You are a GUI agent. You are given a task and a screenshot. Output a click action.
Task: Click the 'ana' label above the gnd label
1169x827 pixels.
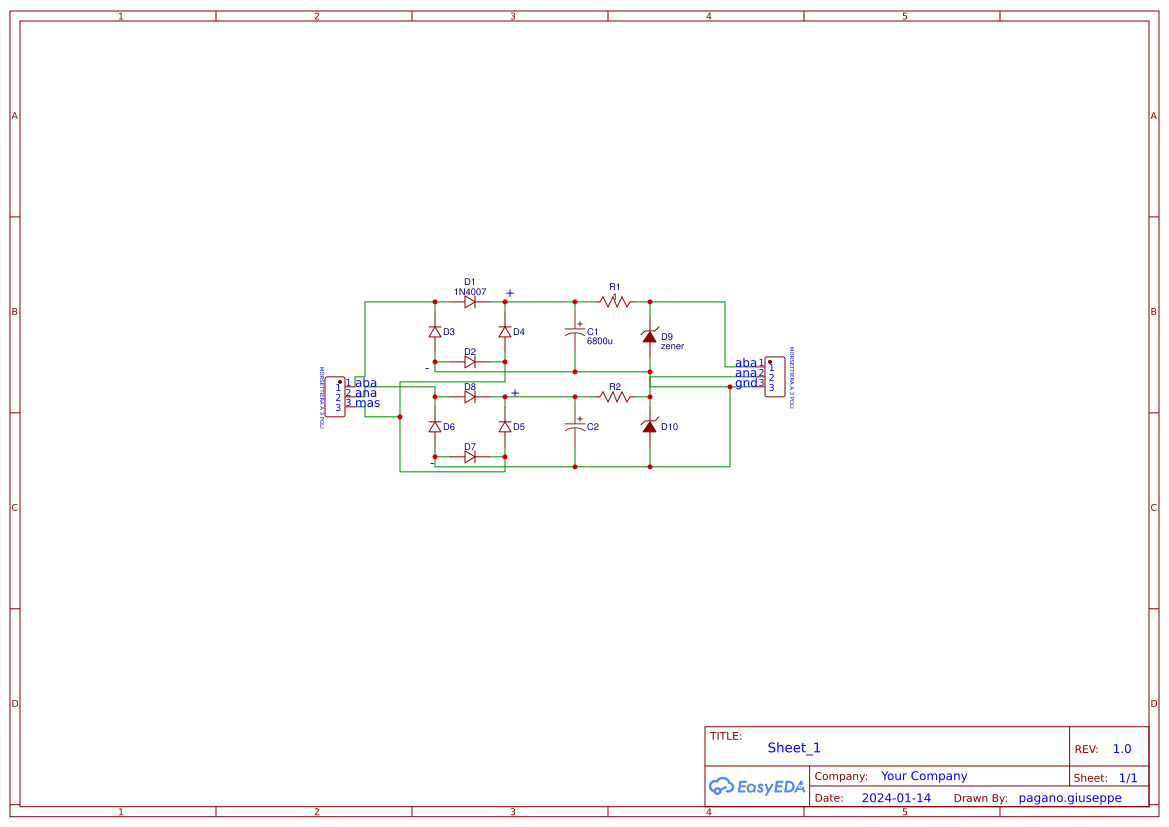746,373
